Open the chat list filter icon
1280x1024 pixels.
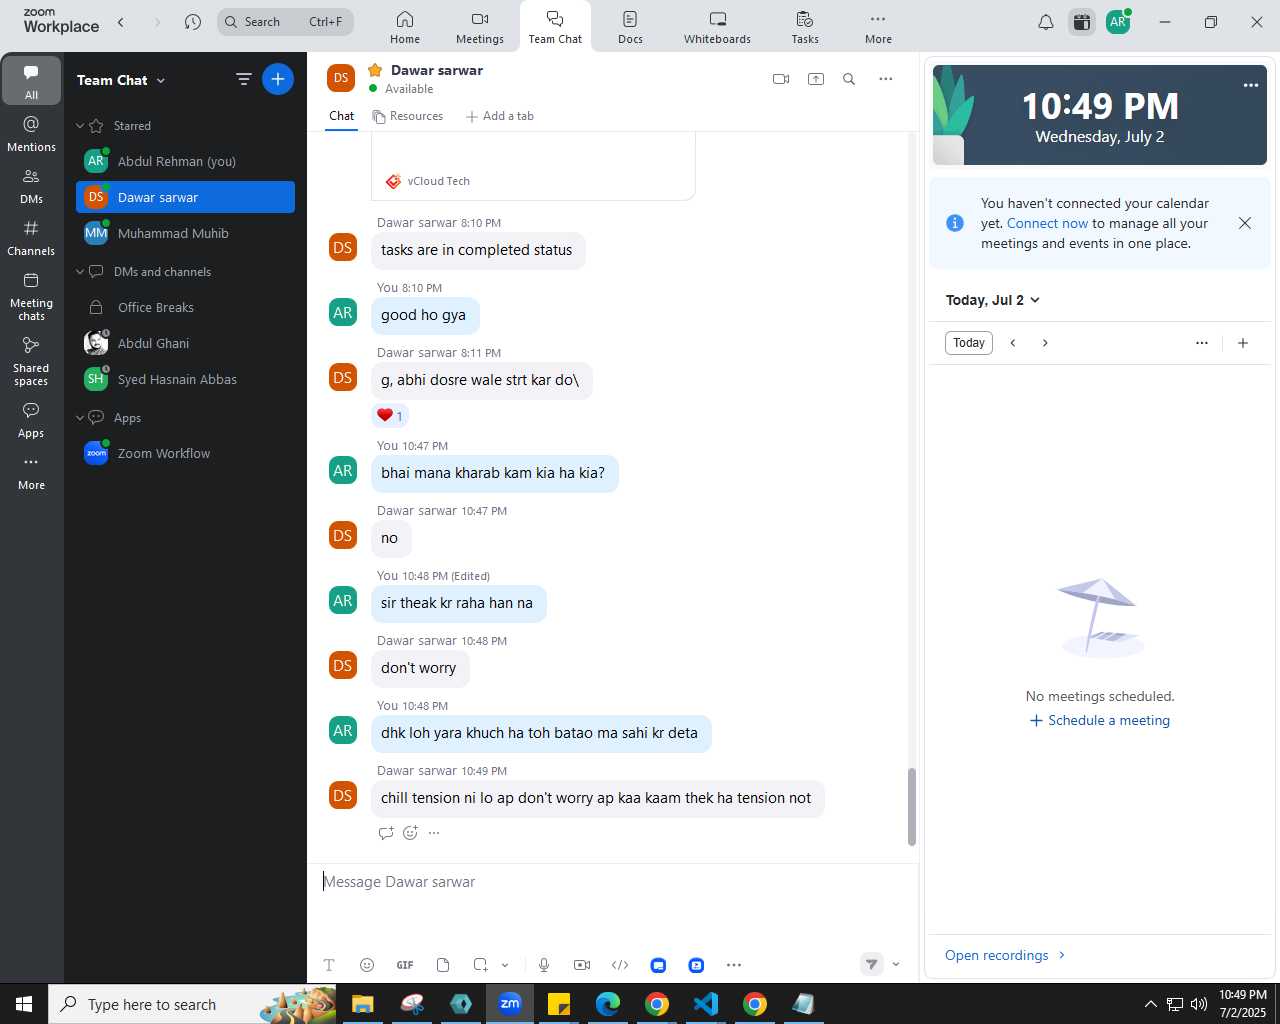click(x=243, y=79)
